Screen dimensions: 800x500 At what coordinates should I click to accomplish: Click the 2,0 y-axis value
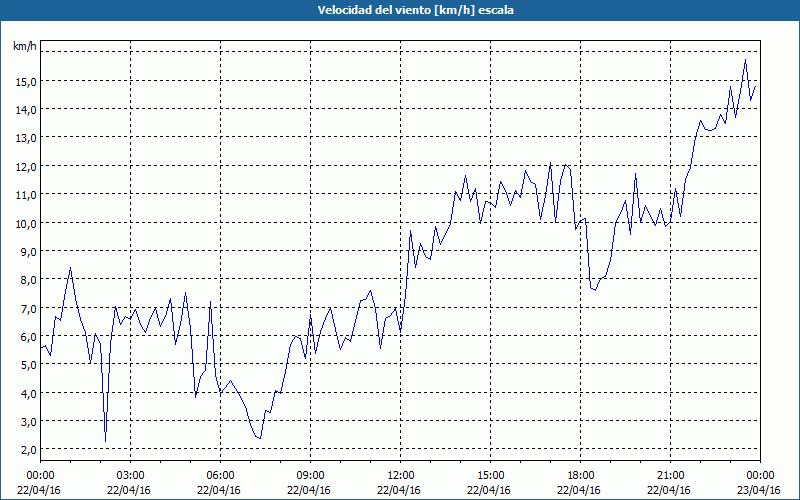tap(29, 449)
